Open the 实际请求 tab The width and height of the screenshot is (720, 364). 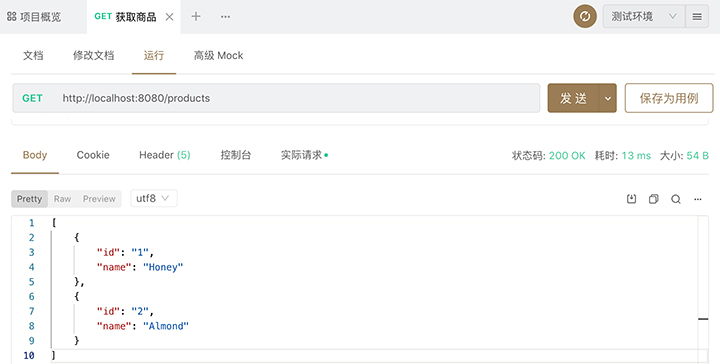point(304,155)
